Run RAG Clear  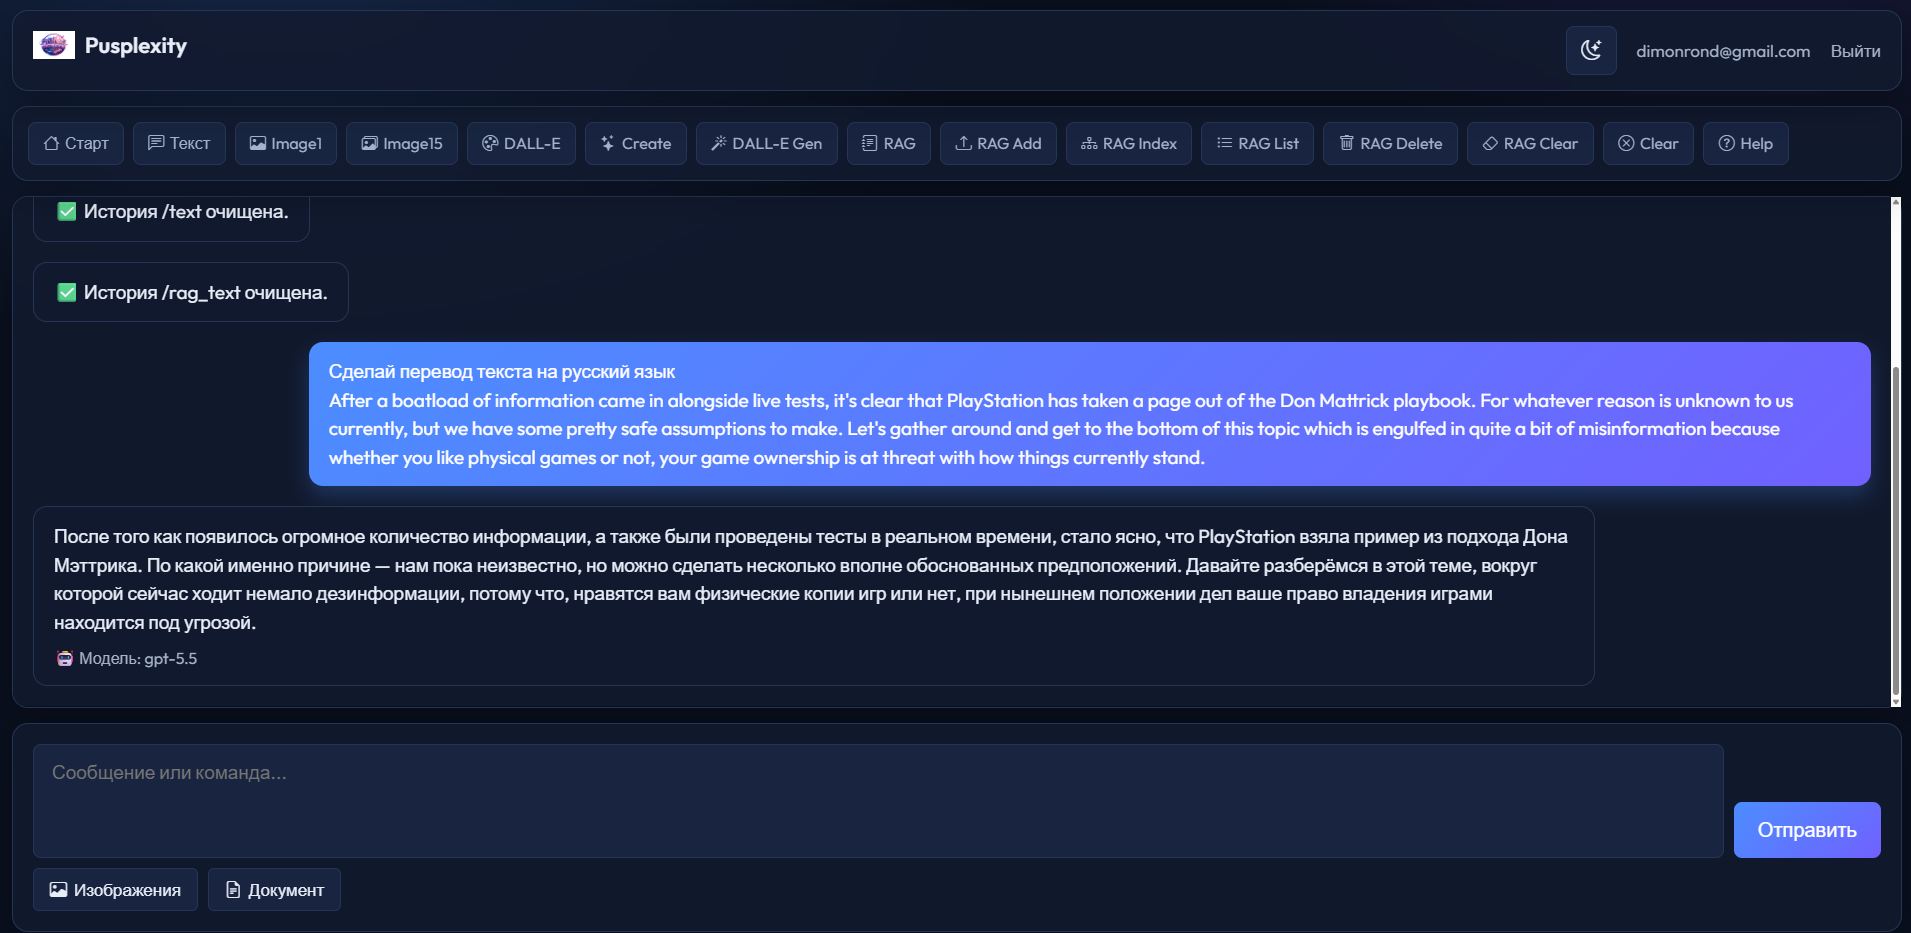[1530, 143]
